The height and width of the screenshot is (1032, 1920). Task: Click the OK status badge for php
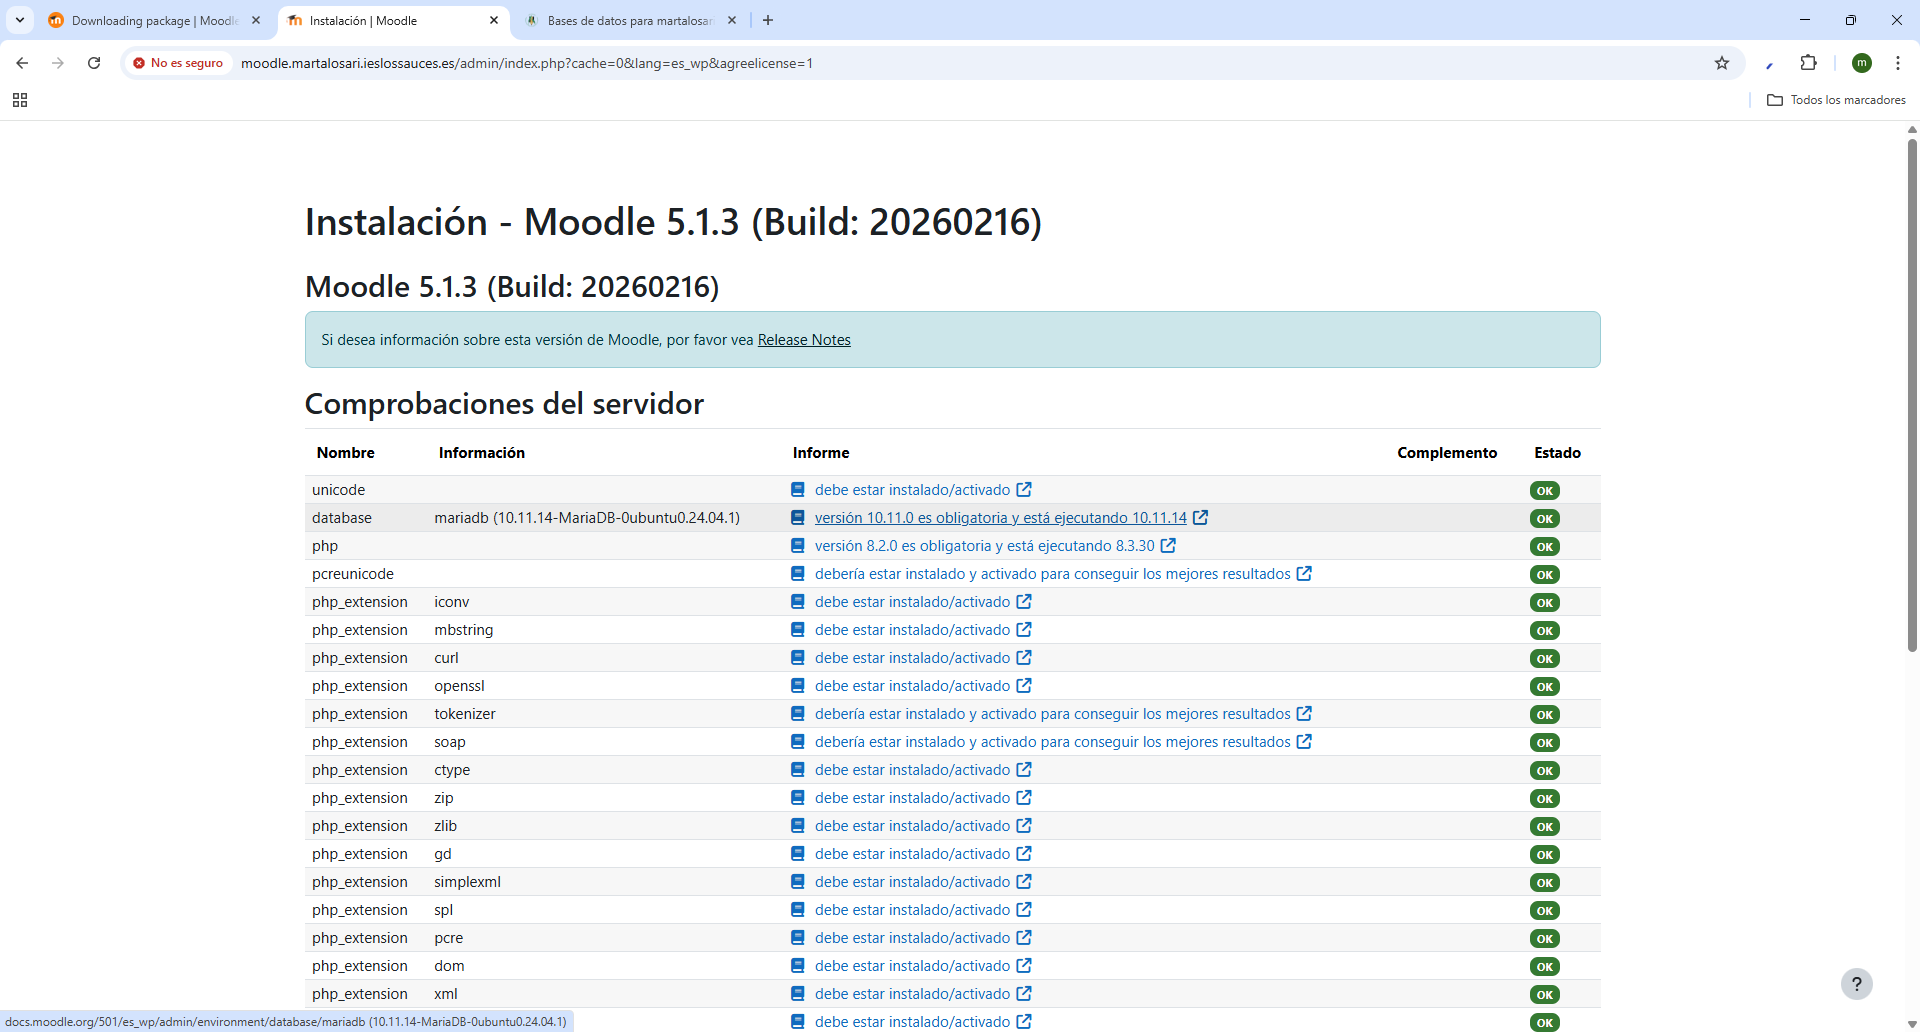[x=1545, y=547]
